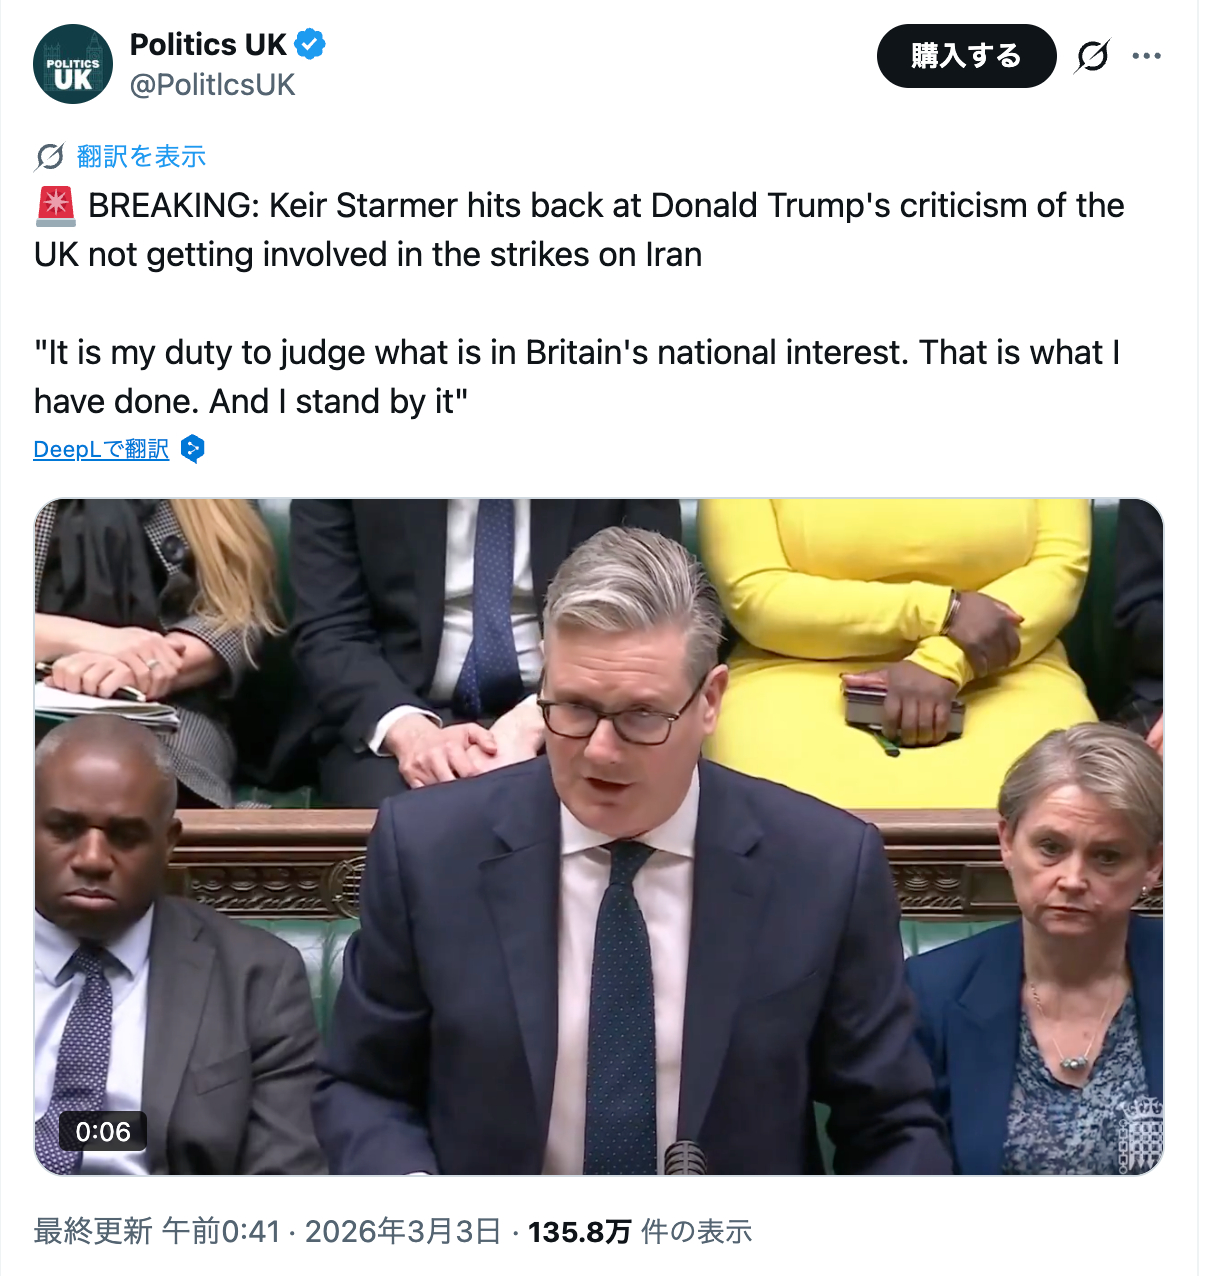The height and width of the screenshot is (1276, 1210).
Task: Show translation via 翻訳を表示 link
Action: click(141, 157)
